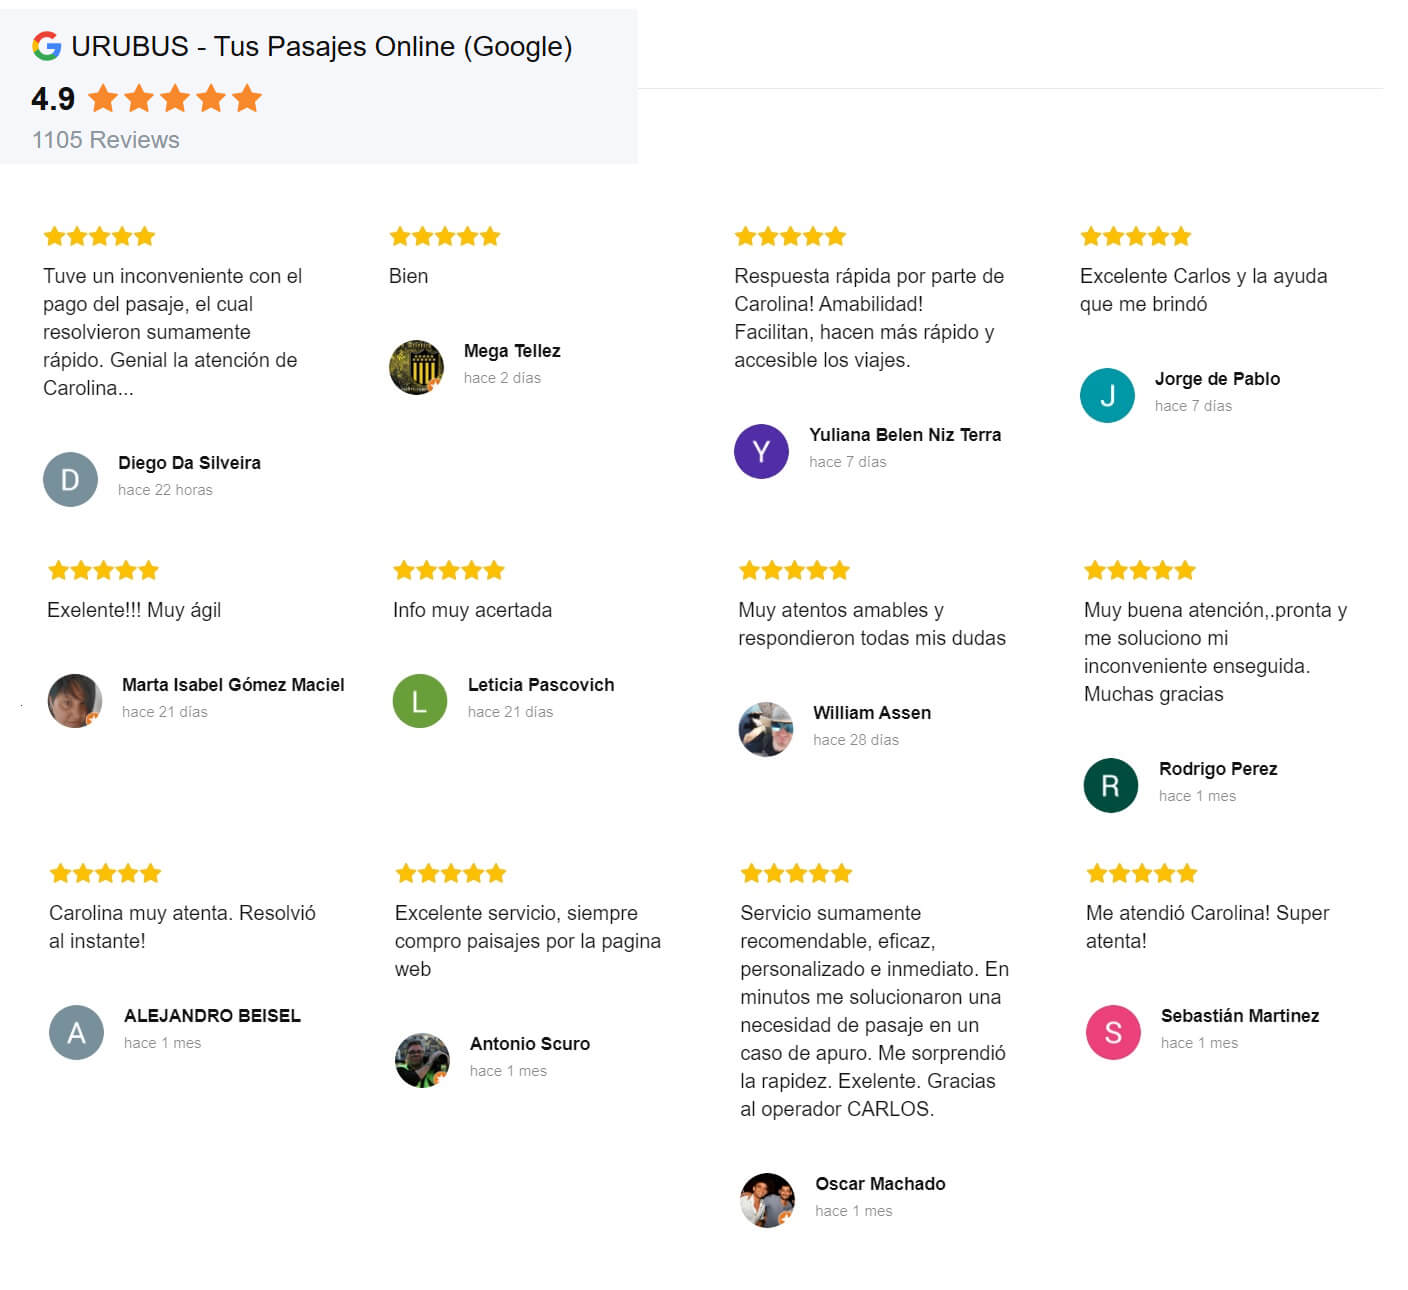Select Sebastián Martinez's pink avatar
The width and height of the screenshot is (1408, 1290).
[x=1112, y=1032]
